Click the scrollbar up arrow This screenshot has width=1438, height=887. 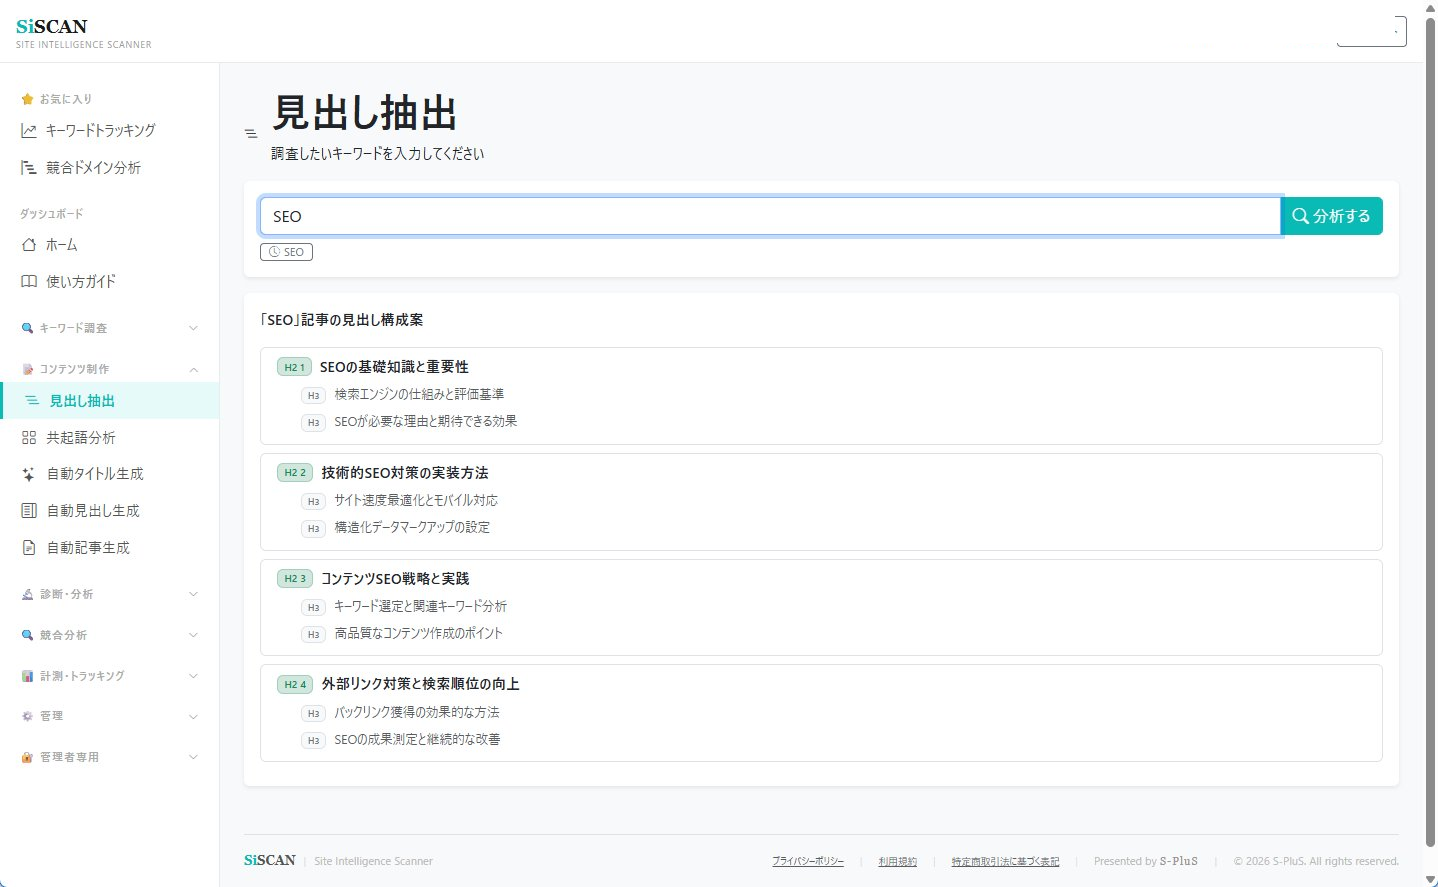(1430, 9)
